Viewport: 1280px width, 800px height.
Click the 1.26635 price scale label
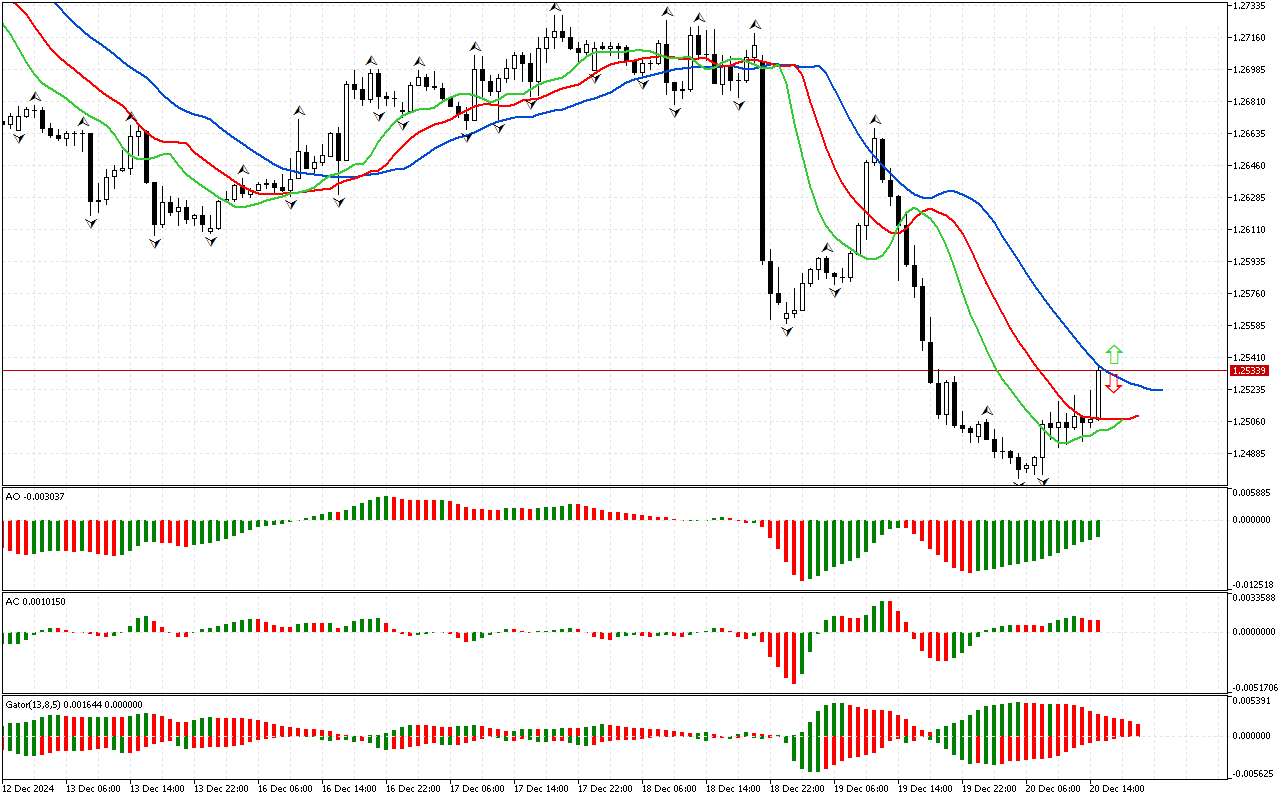pyautogui.click(x=1251, y=134)
